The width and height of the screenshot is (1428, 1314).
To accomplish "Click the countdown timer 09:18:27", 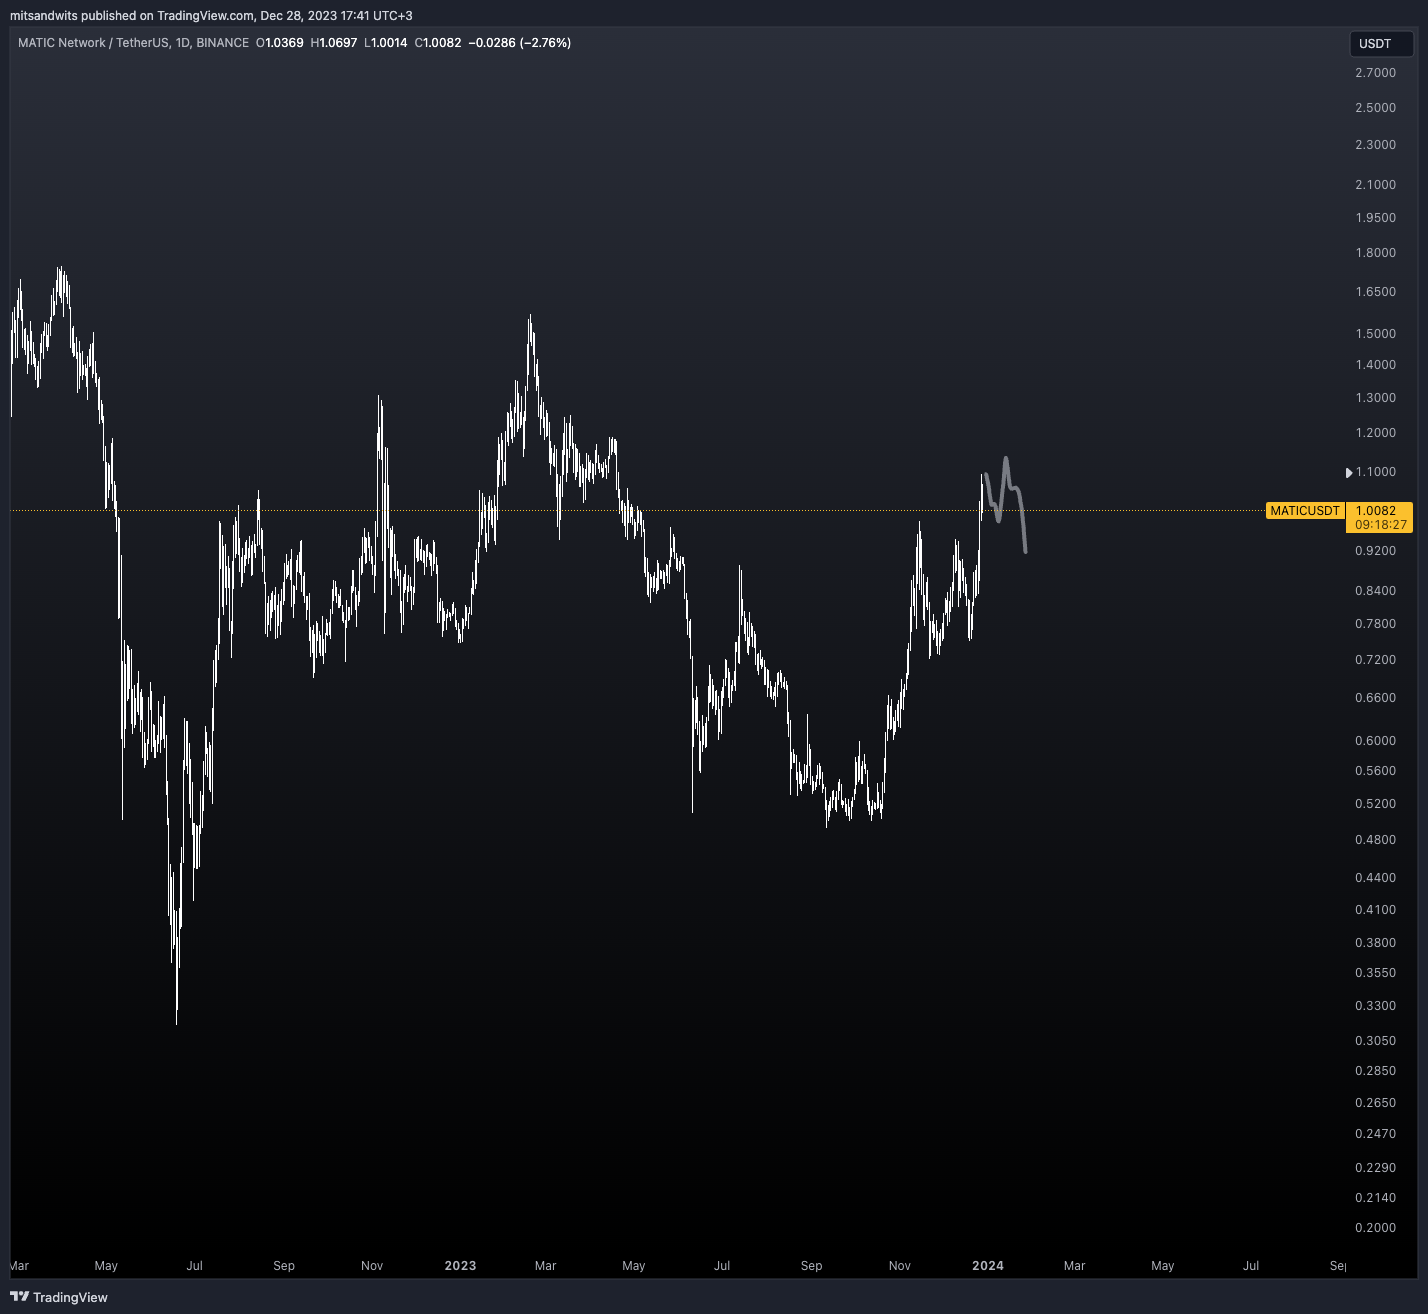I will (x=1380, y=524).
